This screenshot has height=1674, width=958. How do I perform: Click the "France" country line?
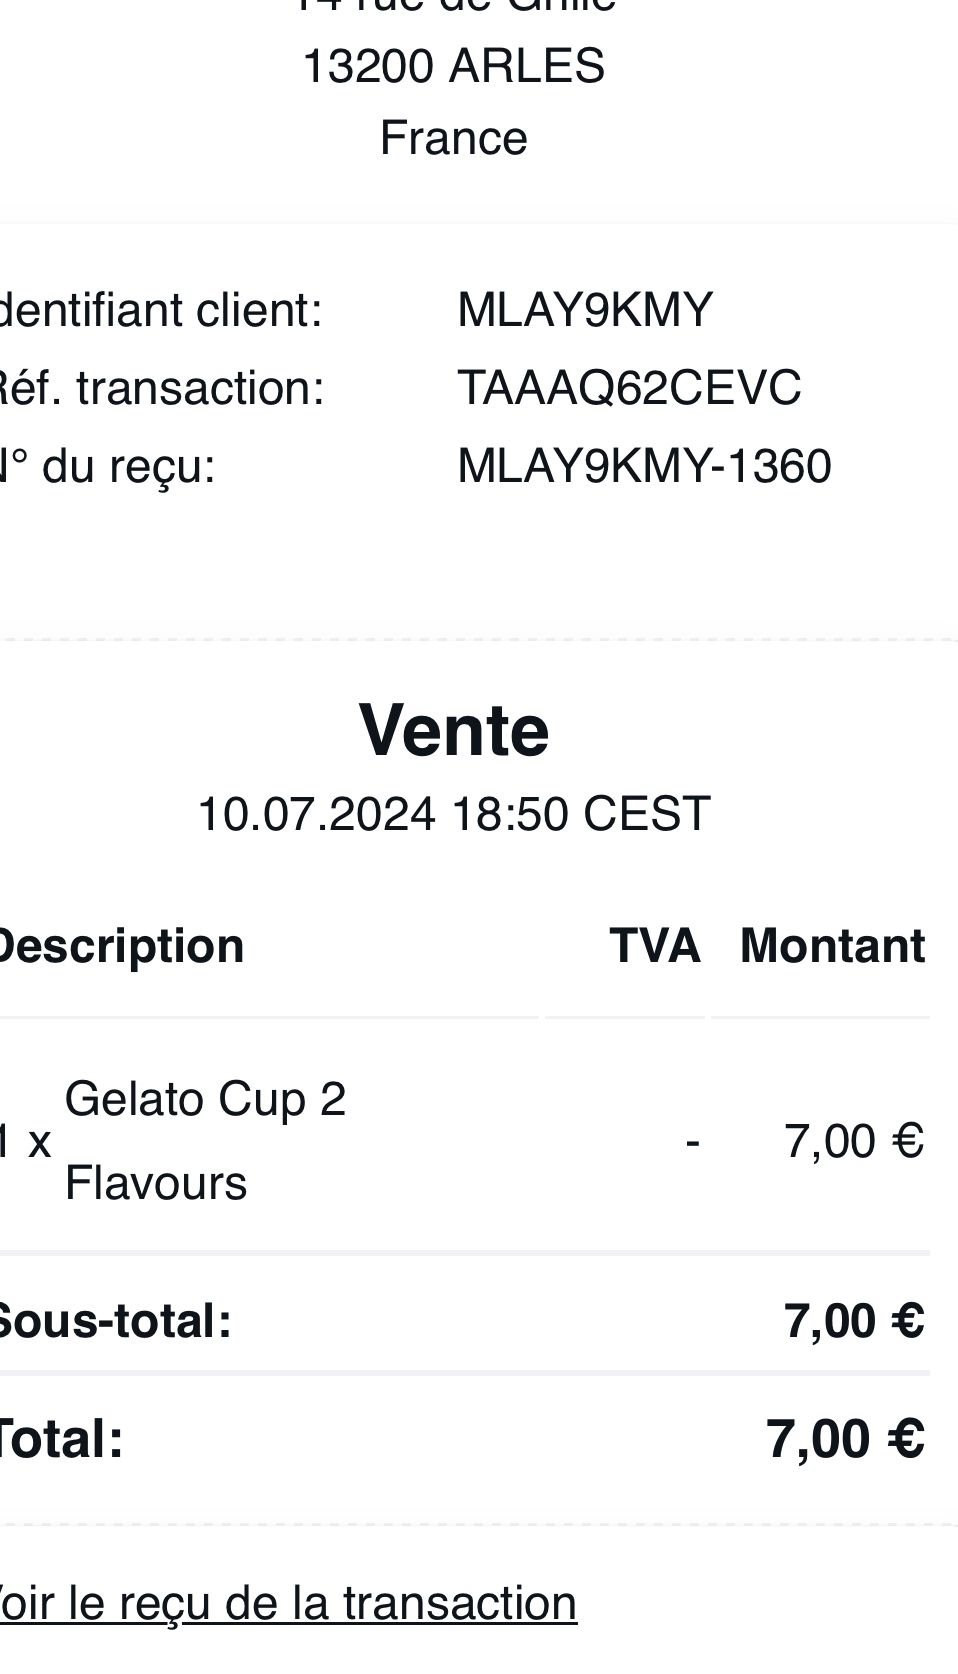pyautogui.click(x=453, y=138)
